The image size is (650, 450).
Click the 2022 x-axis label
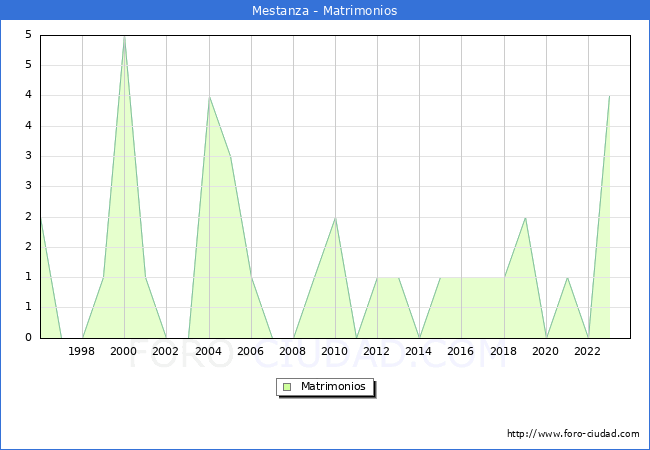(x=587, y=351)
